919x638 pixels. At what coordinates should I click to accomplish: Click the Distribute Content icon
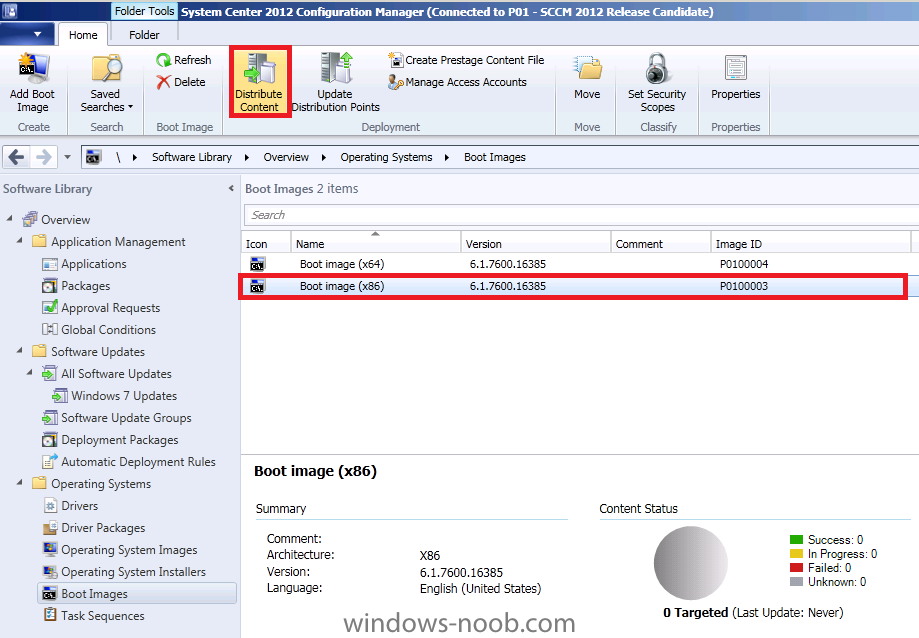(x=259, y=68)
